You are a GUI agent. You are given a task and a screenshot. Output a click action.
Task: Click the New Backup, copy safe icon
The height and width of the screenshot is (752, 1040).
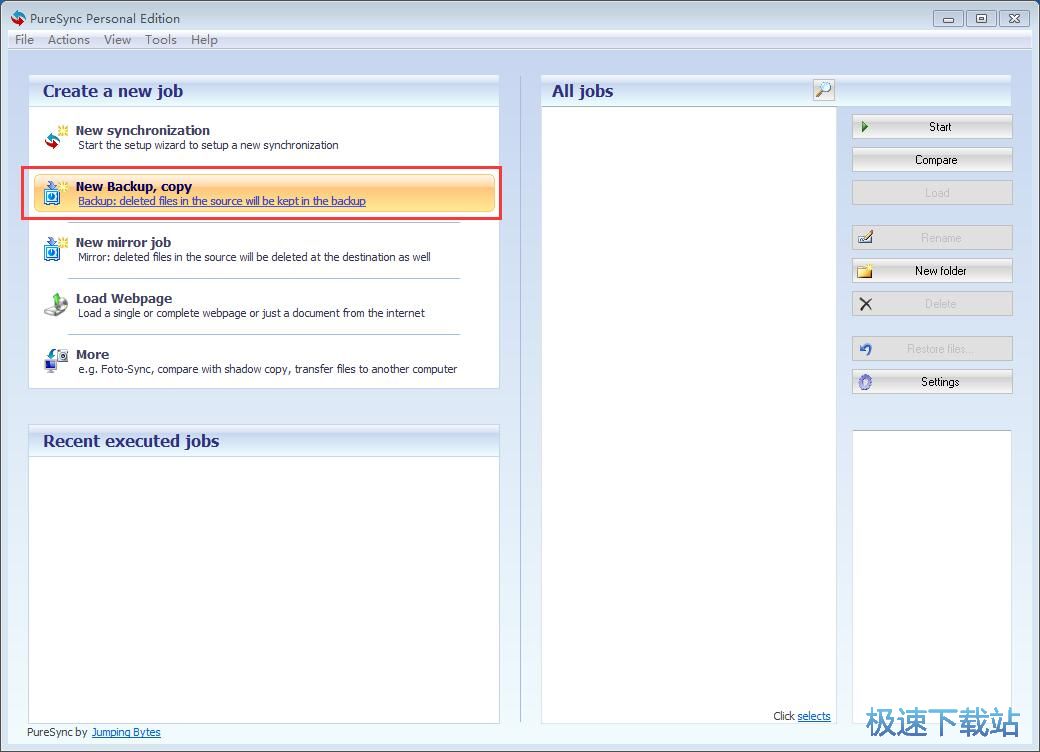(55, 193)
